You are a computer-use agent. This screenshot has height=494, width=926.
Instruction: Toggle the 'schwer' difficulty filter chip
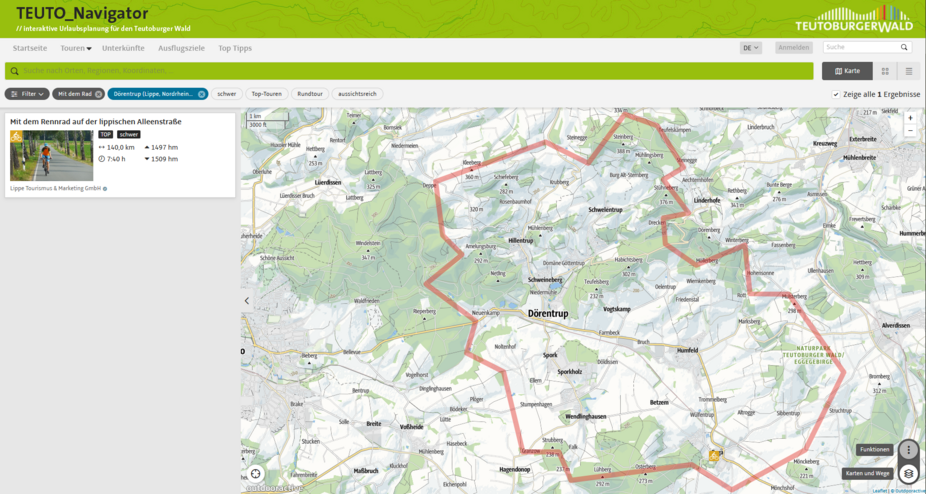click(226, 94)
